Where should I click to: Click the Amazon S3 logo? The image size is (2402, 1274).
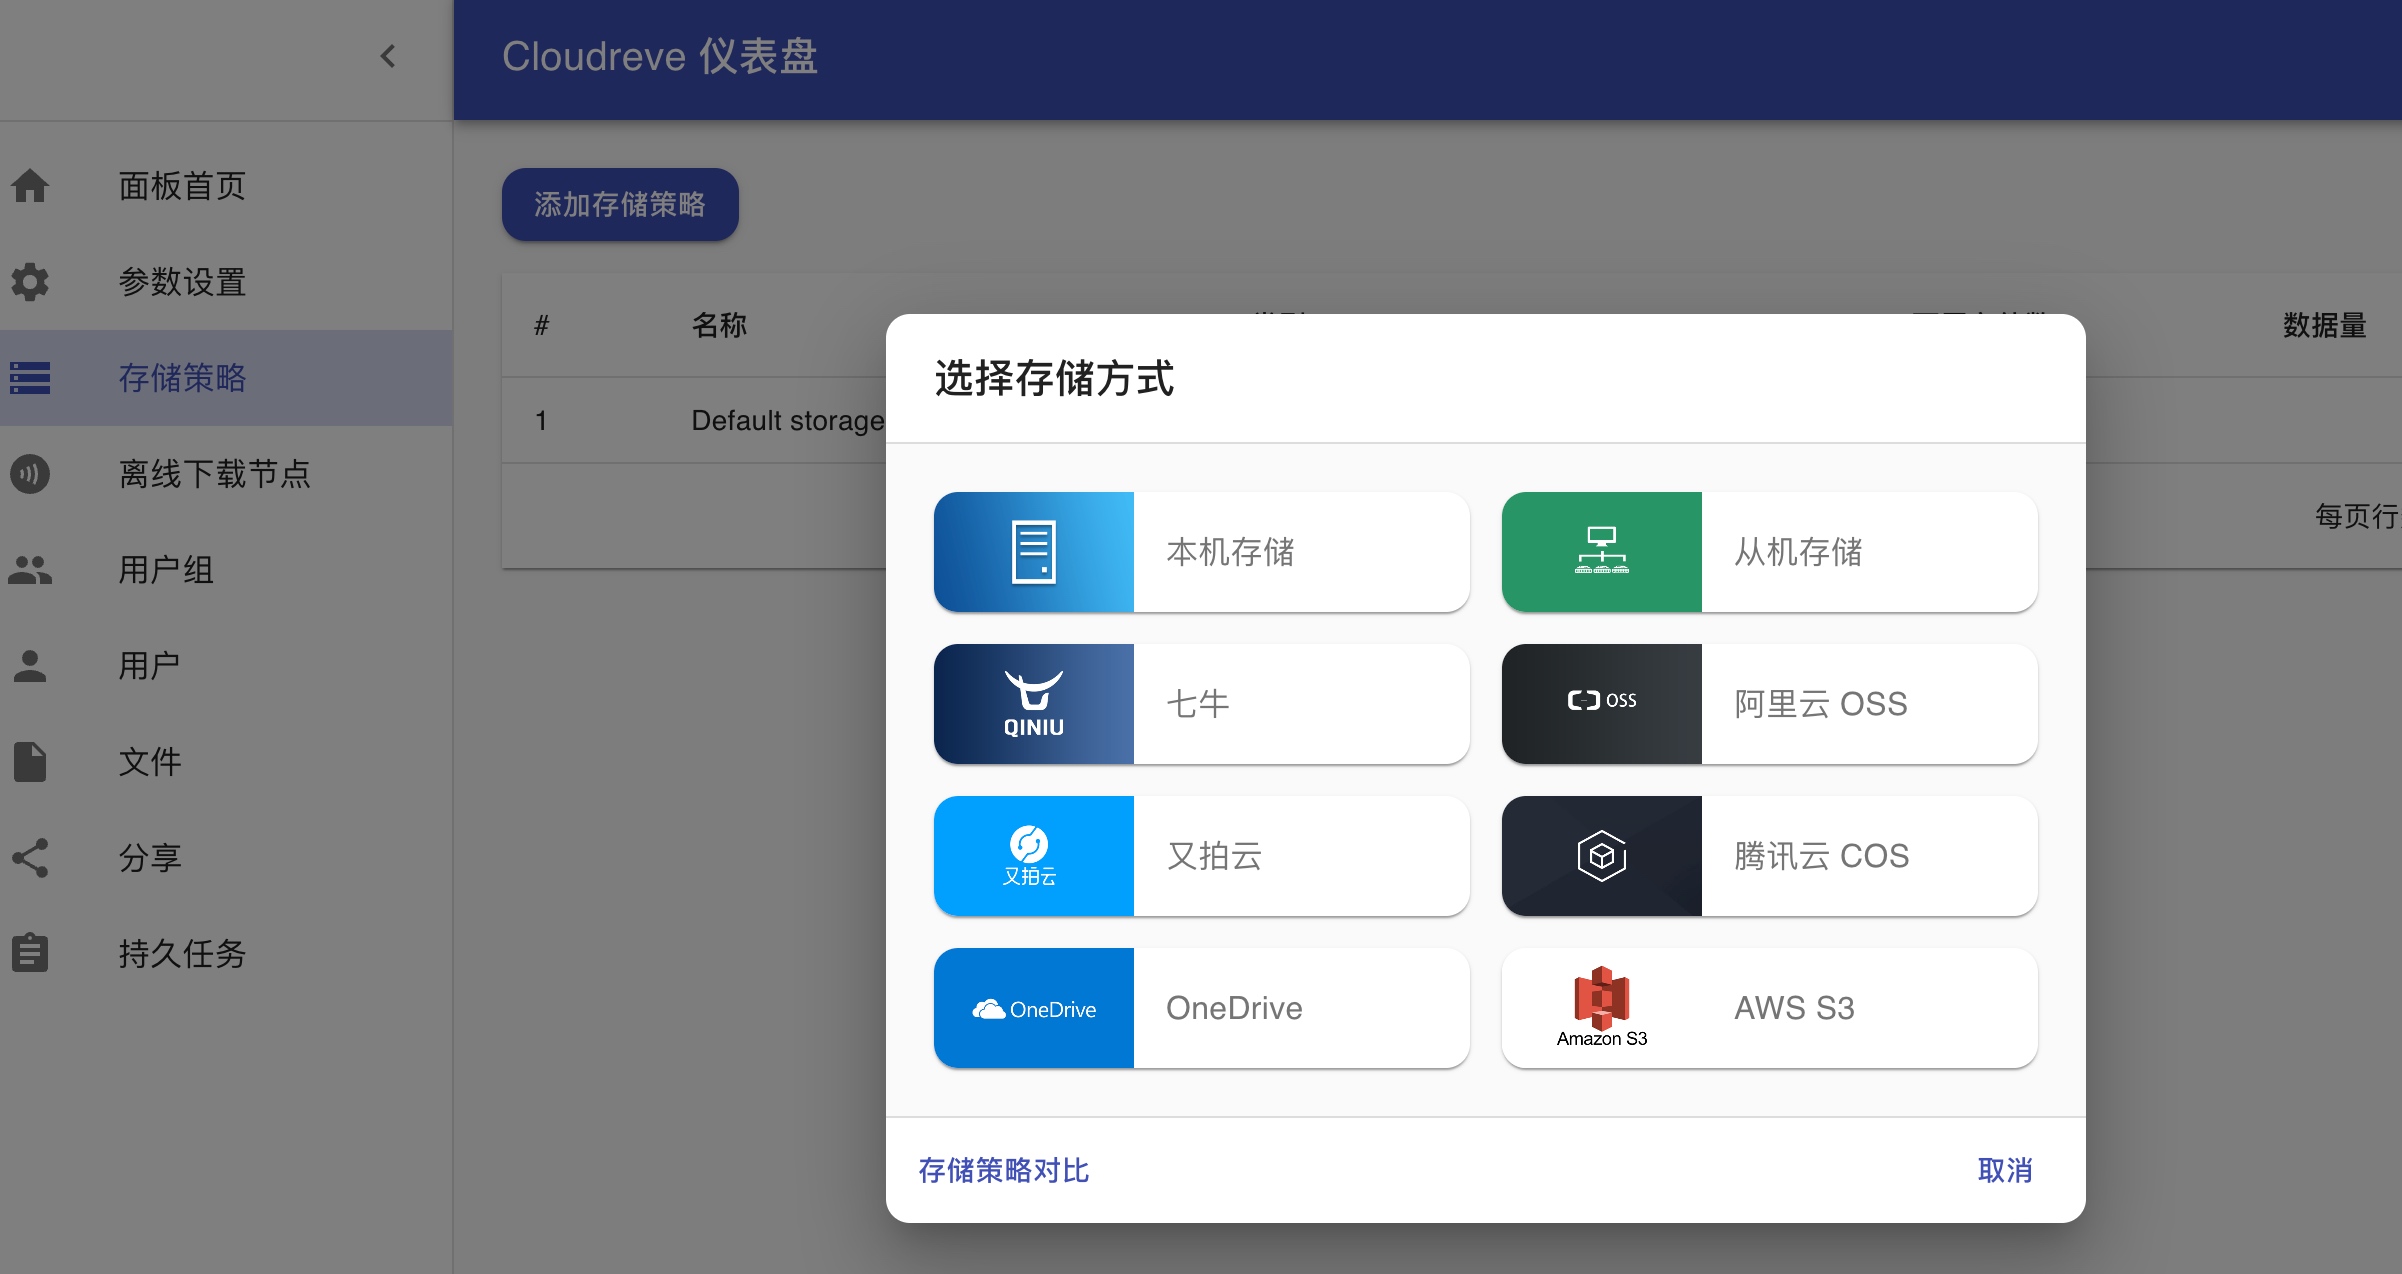[1602, 1007]
